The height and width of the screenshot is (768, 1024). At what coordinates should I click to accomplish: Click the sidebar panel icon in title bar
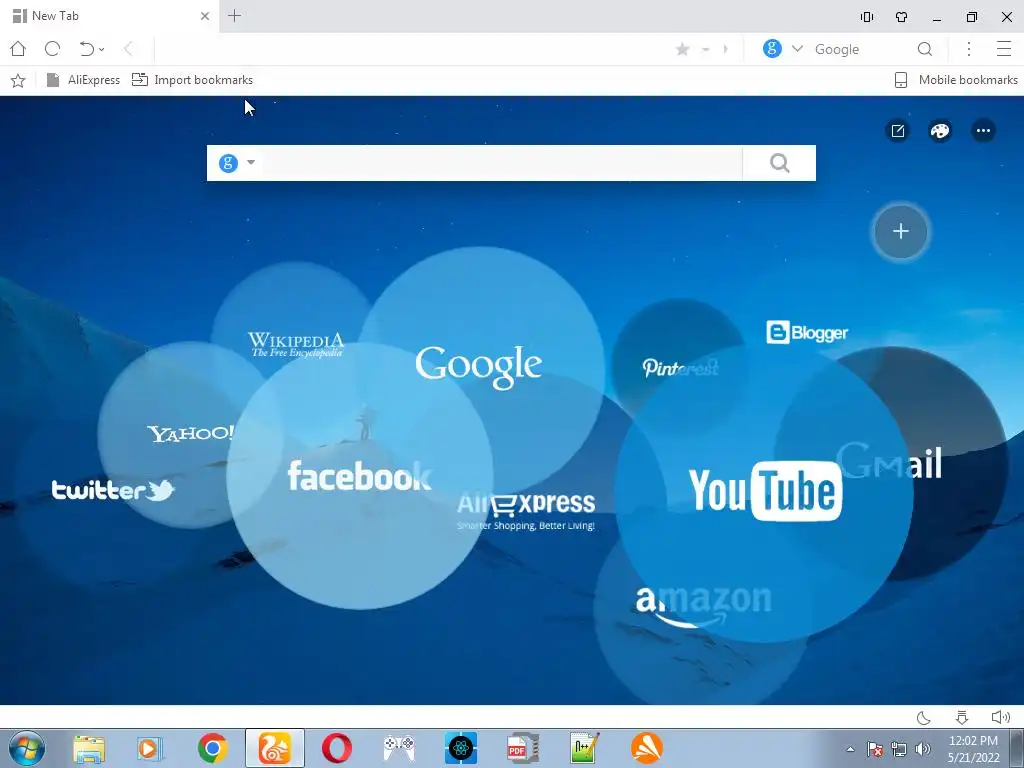click(867, 17)
